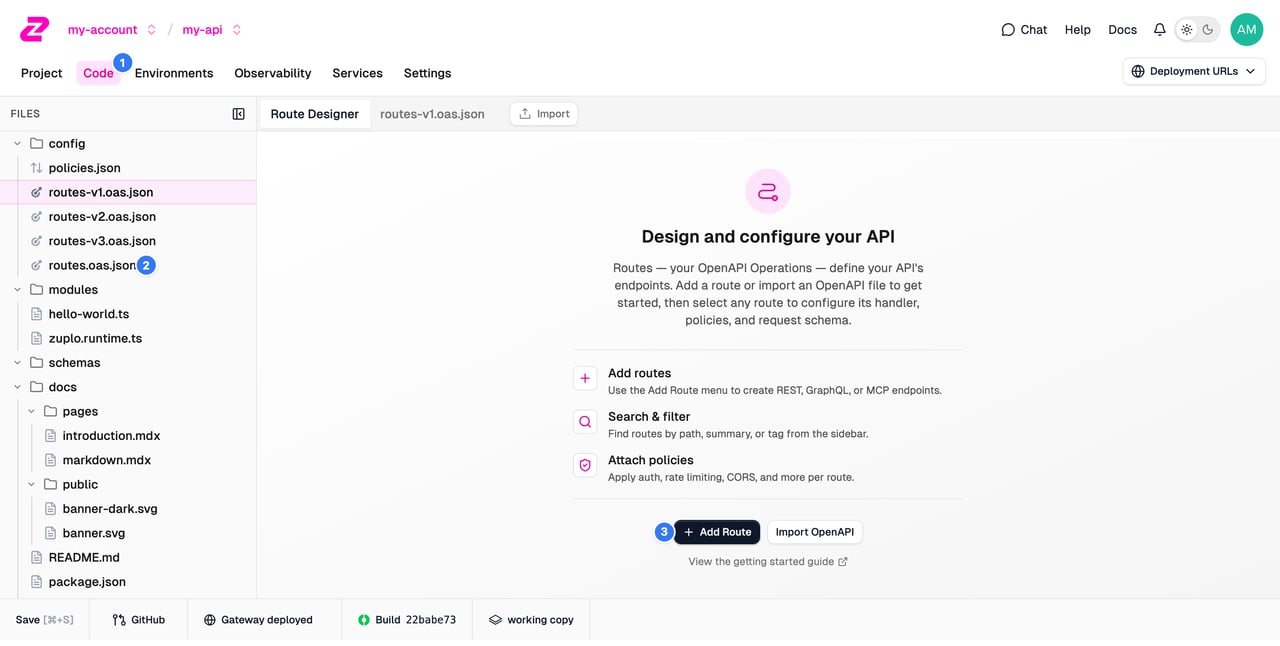Screen dimensions: 1280x646
Task: Click the Gateway deployed status
Action: [258, 620]
